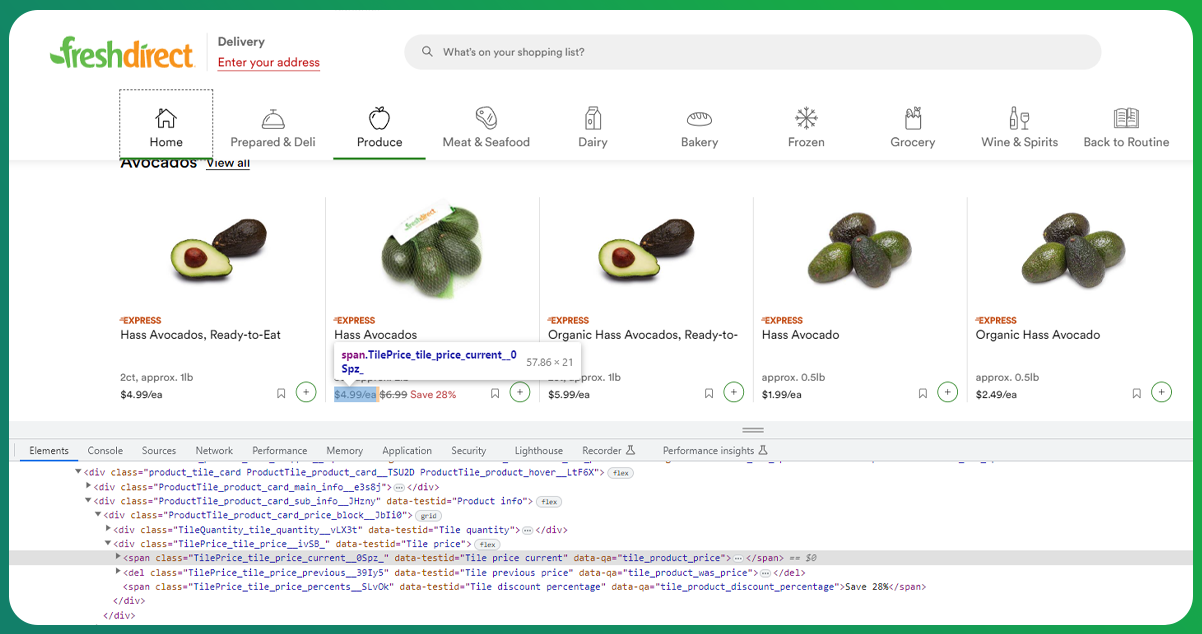This screenshot has width=1202, height=634.
Task: Click the Enter your address link
Action: pos(268,62)
